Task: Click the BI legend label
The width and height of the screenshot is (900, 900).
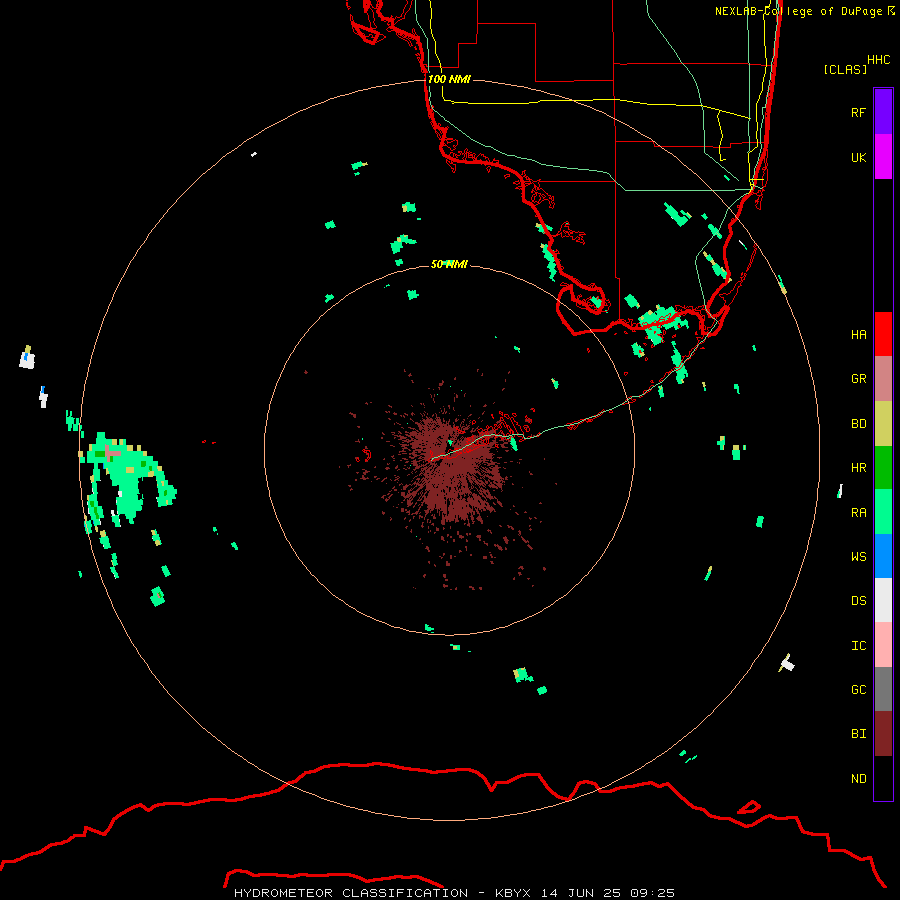Action: 858,734
